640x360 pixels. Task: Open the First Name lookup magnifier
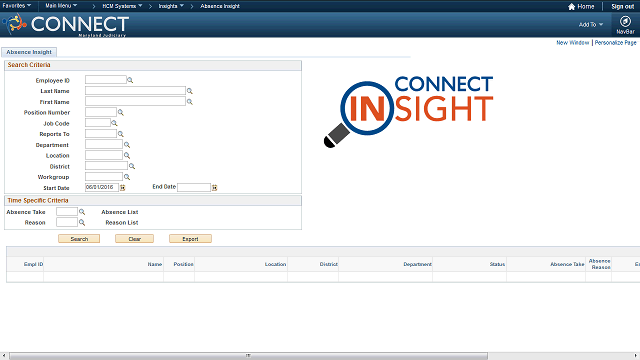coord(189,102)
